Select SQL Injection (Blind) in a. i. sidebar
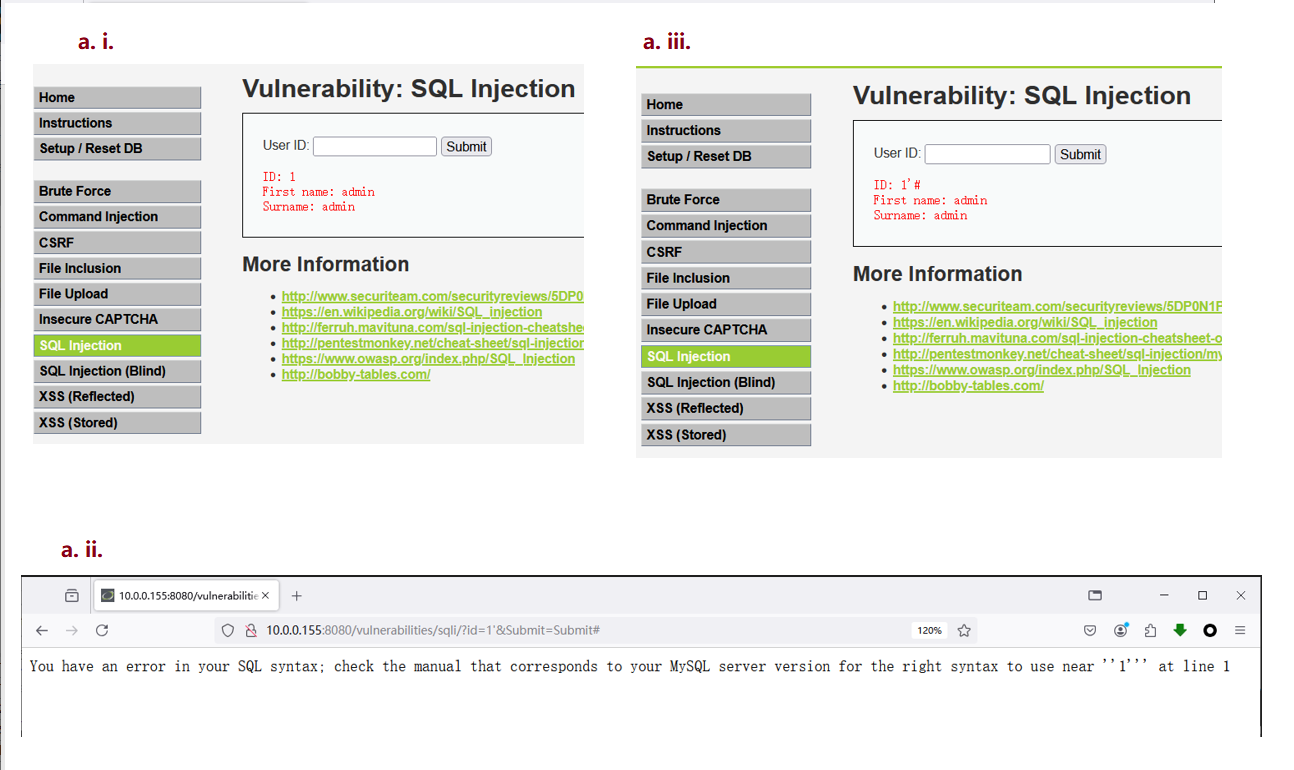 tap(117, 371)
